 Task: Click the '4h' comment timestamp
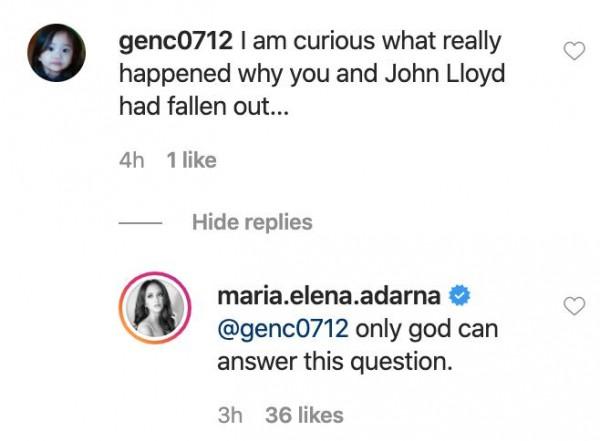pos(132,160)
